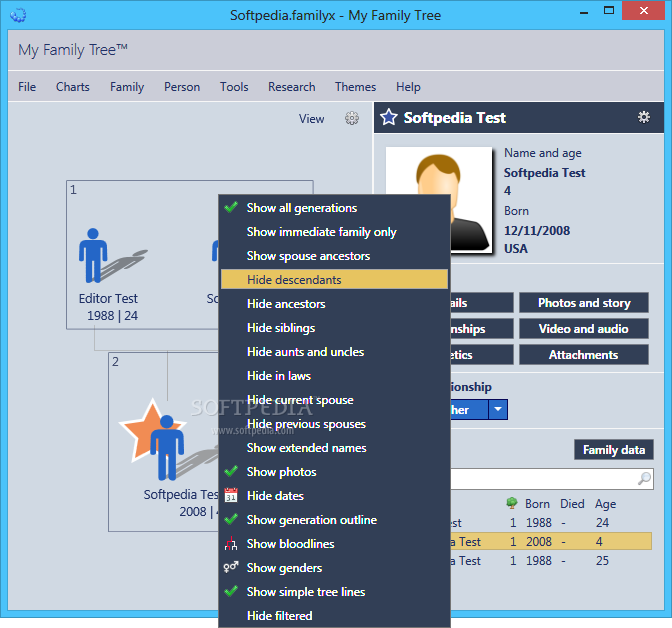672x628 pixels.
Task: Select the family row with age 24
Action: click(551, 523)
